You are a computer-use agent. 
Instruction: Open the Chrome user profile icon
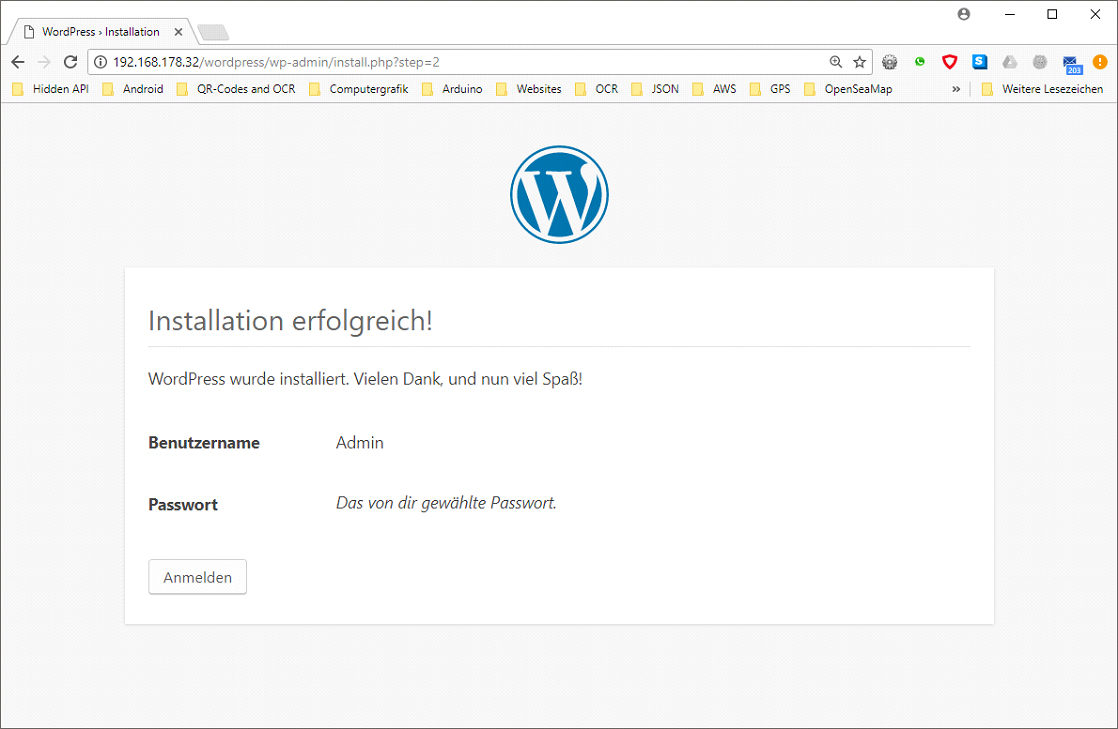(964, 14)
